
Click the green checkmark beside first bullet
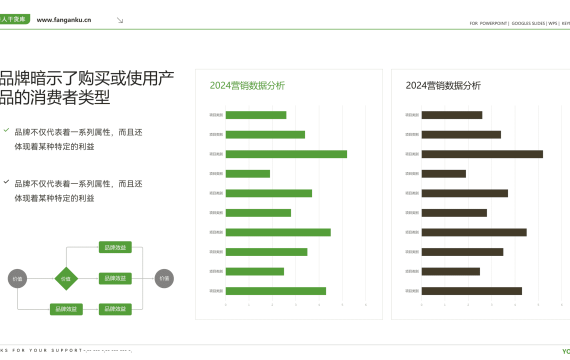(6, 130)
